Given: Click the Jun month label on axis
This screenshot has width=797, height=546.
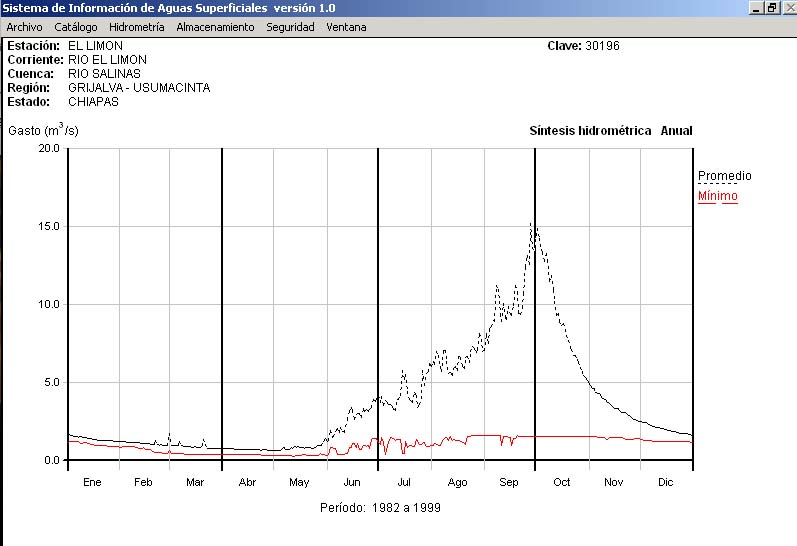Looking at the screenshot, I should click(352, 482).
